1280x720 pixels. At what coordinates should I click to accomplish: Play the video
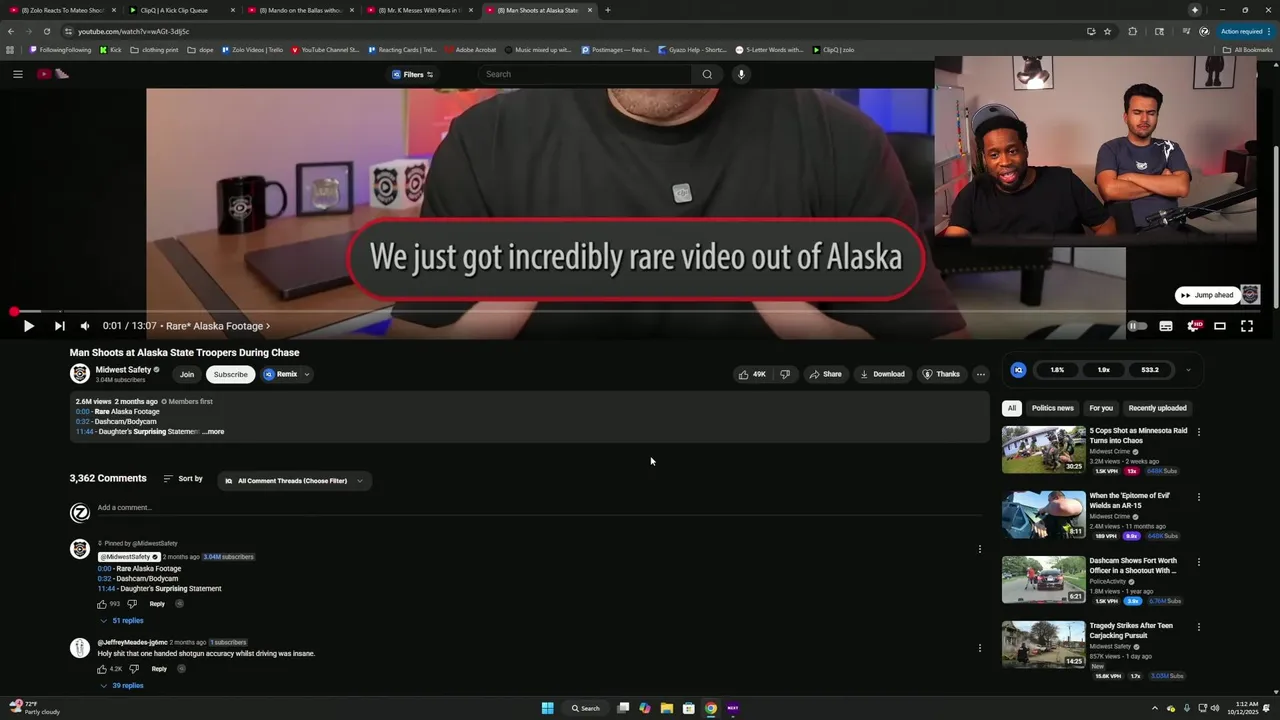click(28, 326)
